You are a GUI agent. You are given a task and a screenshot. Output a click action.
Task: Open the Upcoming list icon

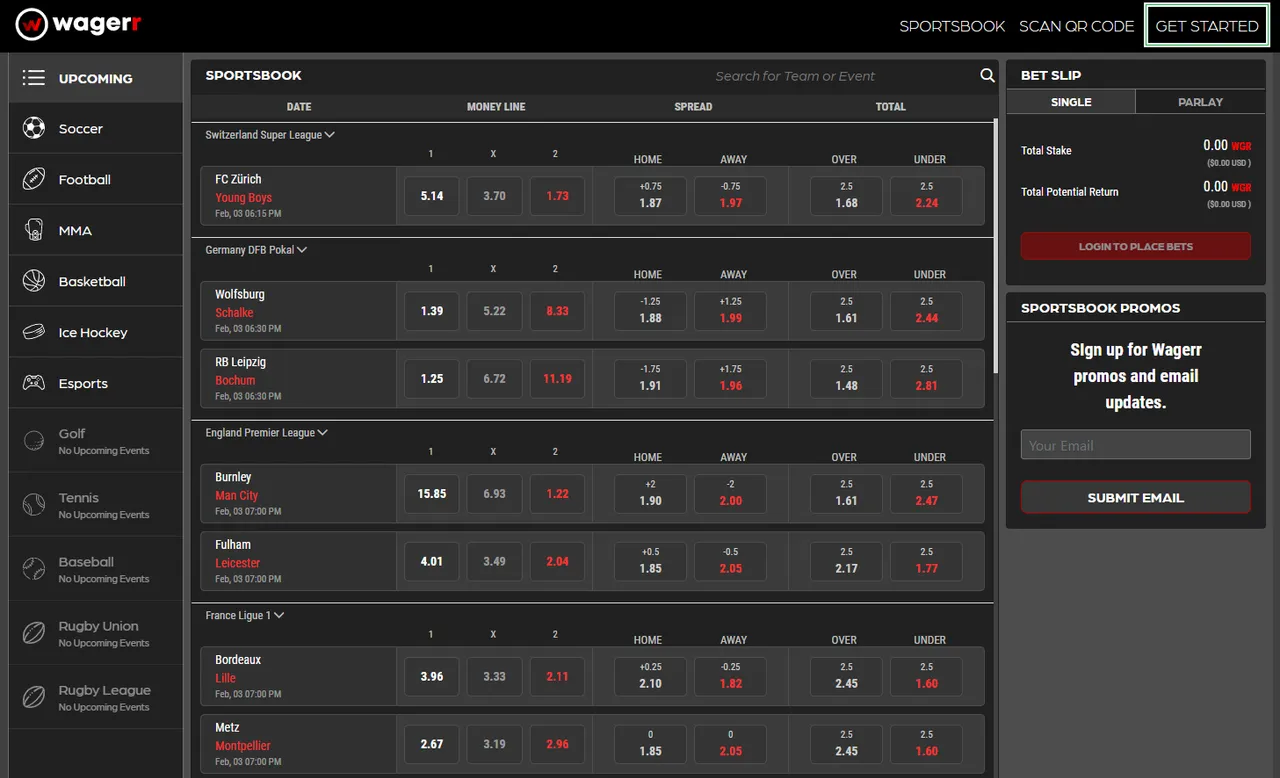pyautogui.click(x=34, y=78)
